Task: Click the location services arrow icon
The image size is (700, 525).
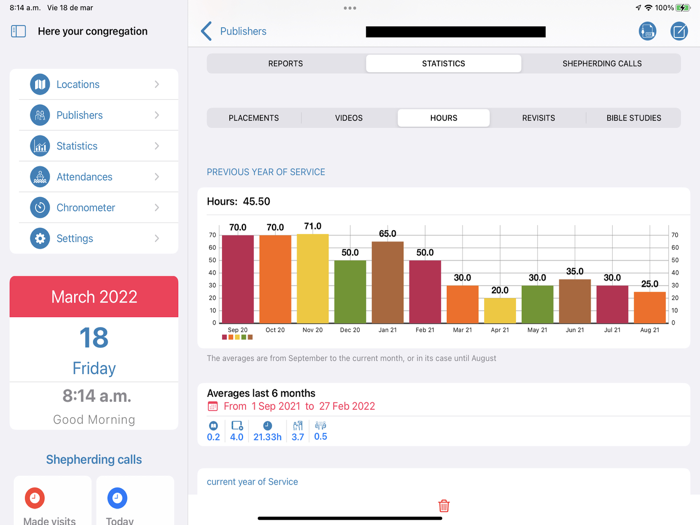Action: click(638, 8)
